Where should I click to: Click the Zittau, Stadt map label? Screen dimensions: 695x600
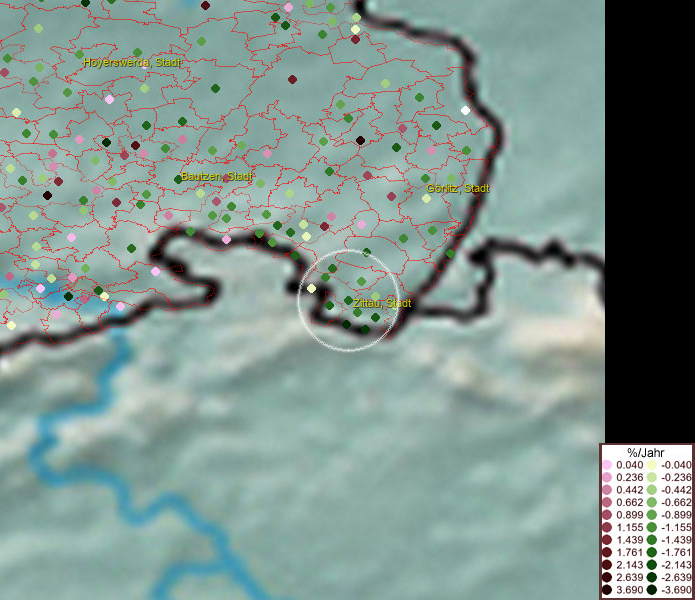coord(382,303)
